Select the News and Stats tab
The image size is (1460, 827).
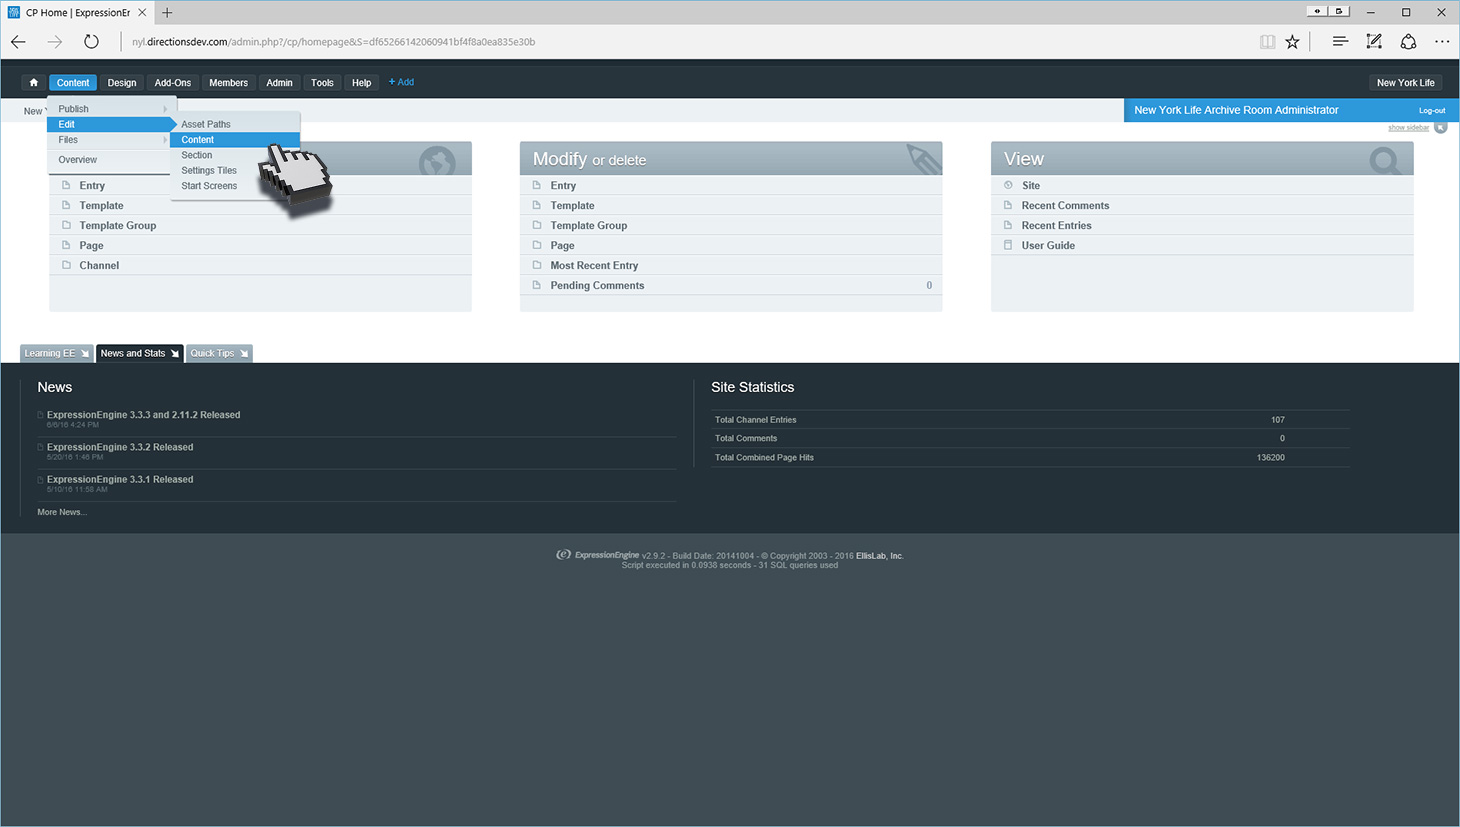(133, 354)
